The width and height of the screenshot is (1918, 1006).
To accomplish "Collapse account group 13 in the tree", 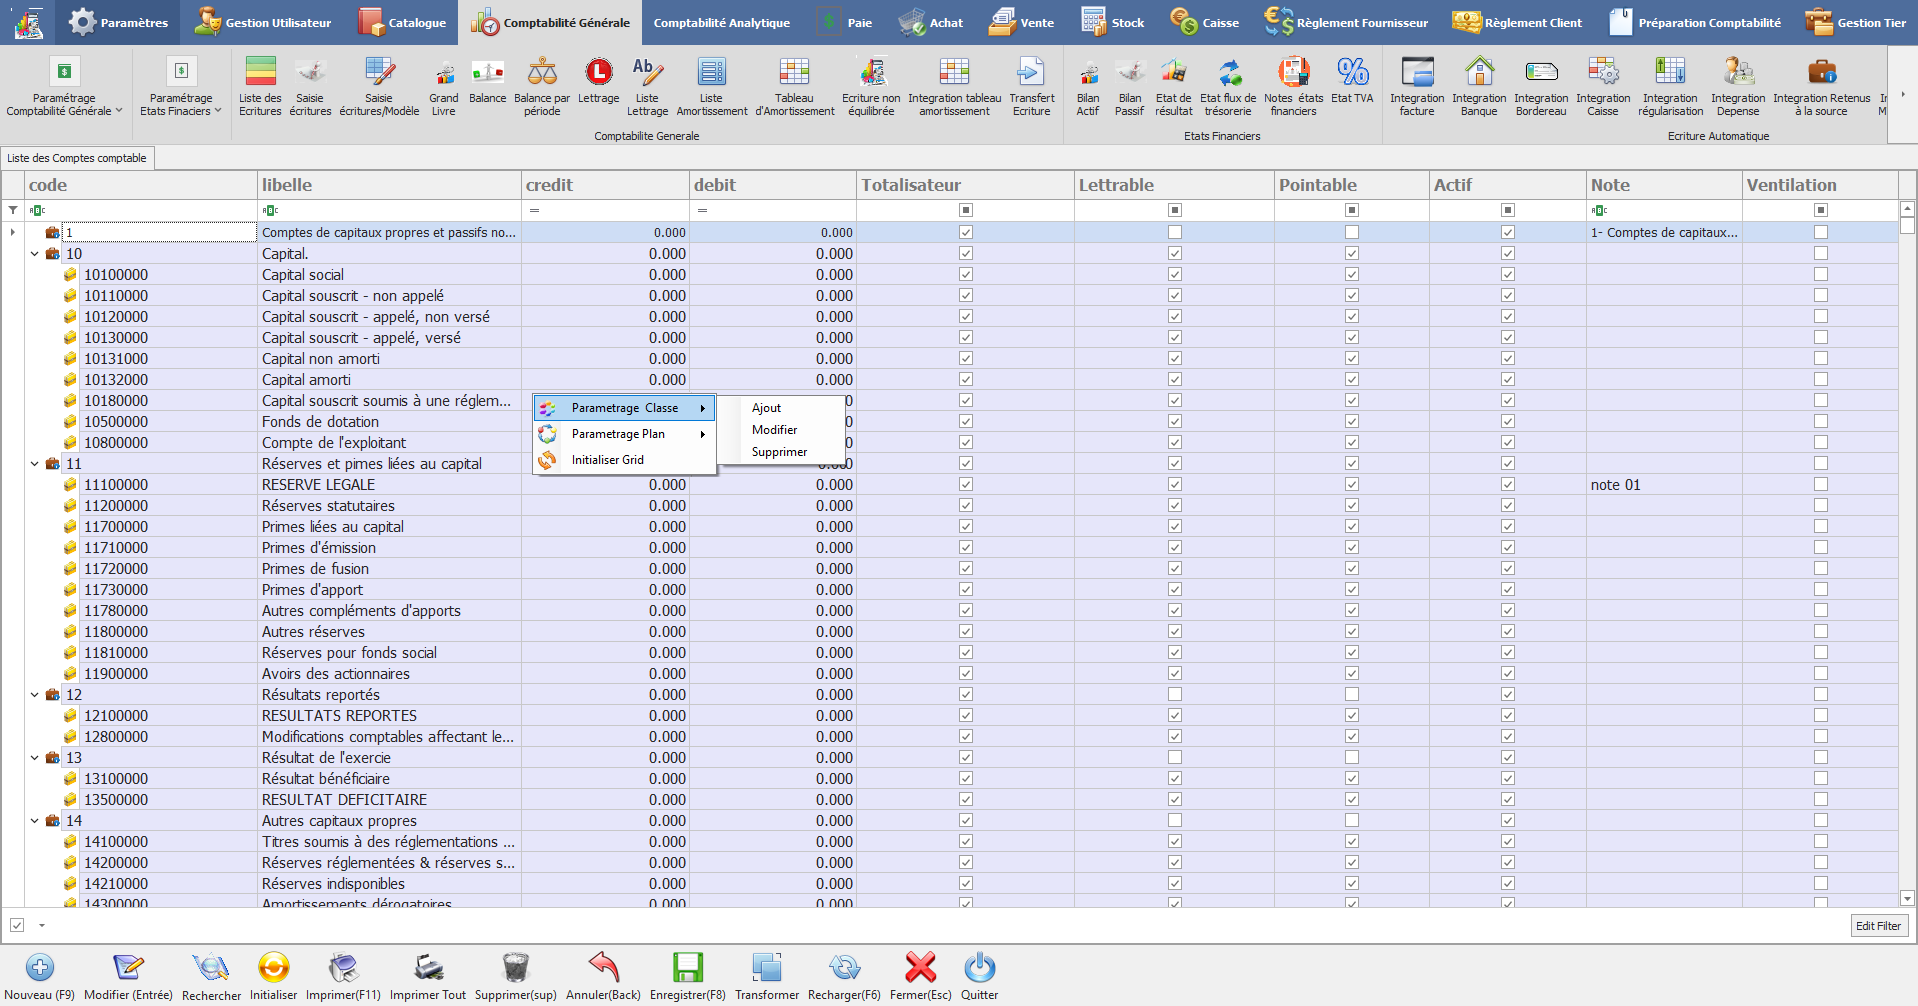I will [35, 758].
